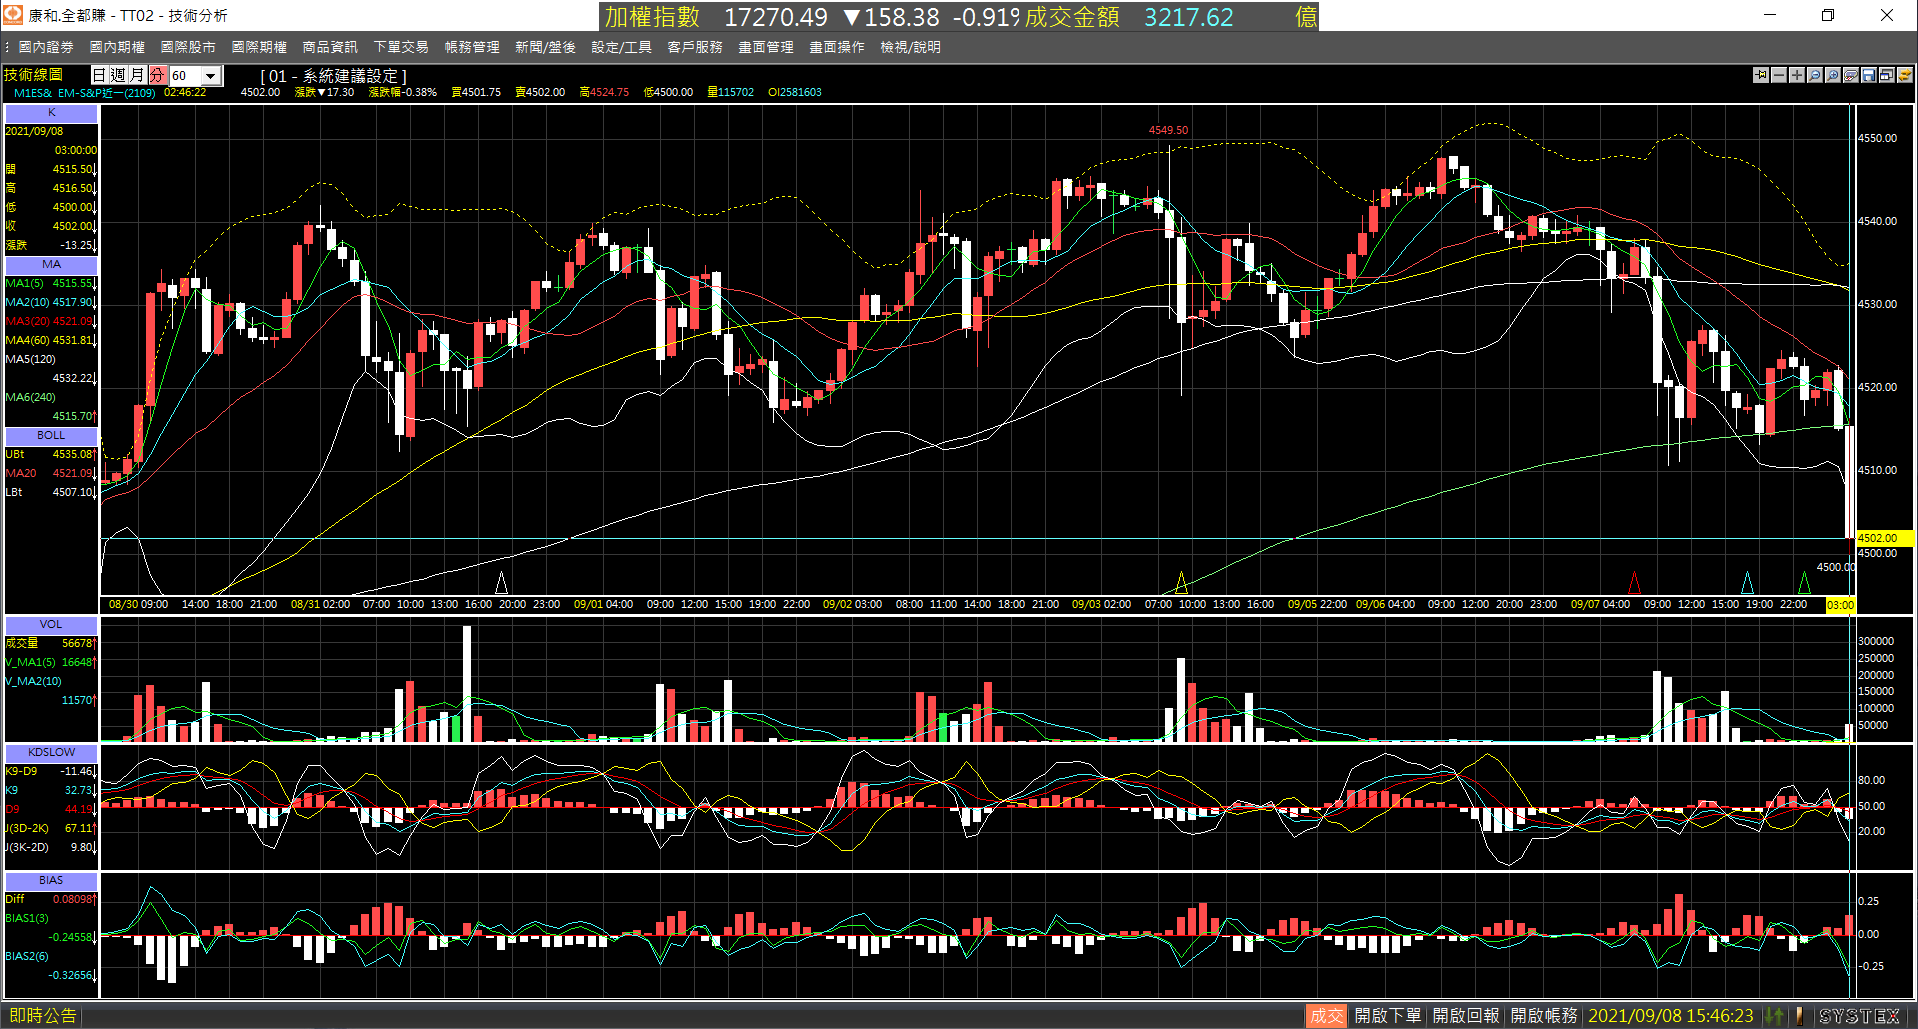Click the red triangle marker near 09/07
1918x1029 pixels.
[1634, 582]
